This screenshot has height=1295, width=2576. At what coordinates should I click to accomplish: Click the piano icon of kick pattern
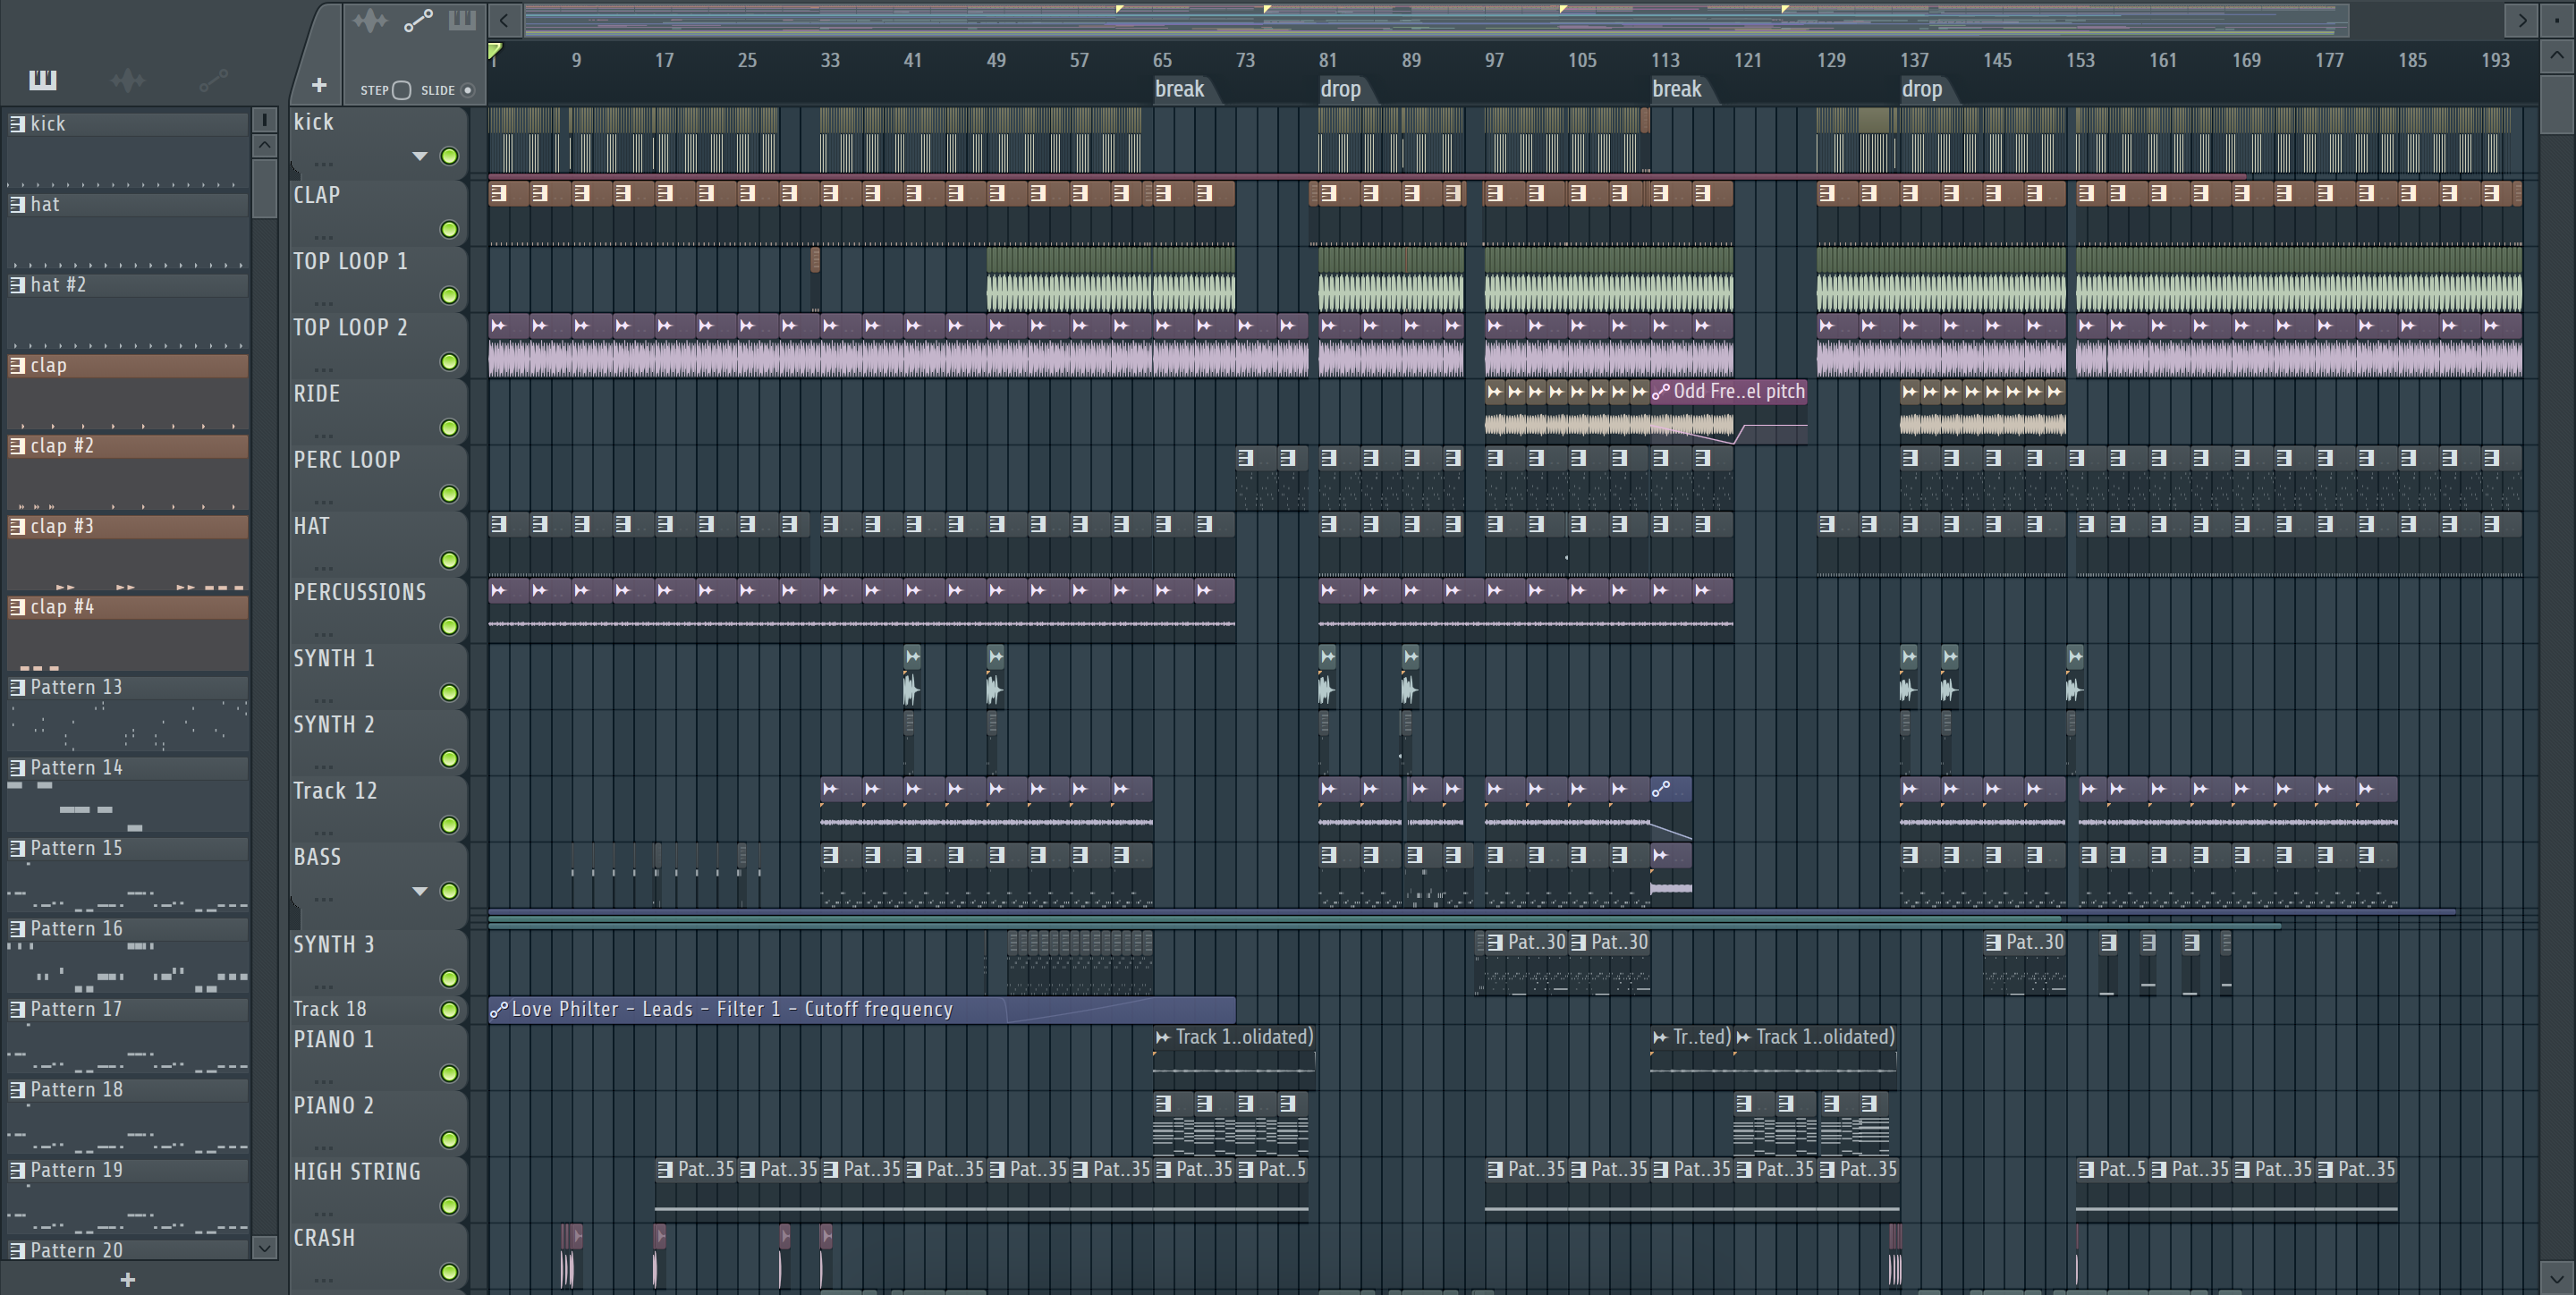(x=17, y=124)
